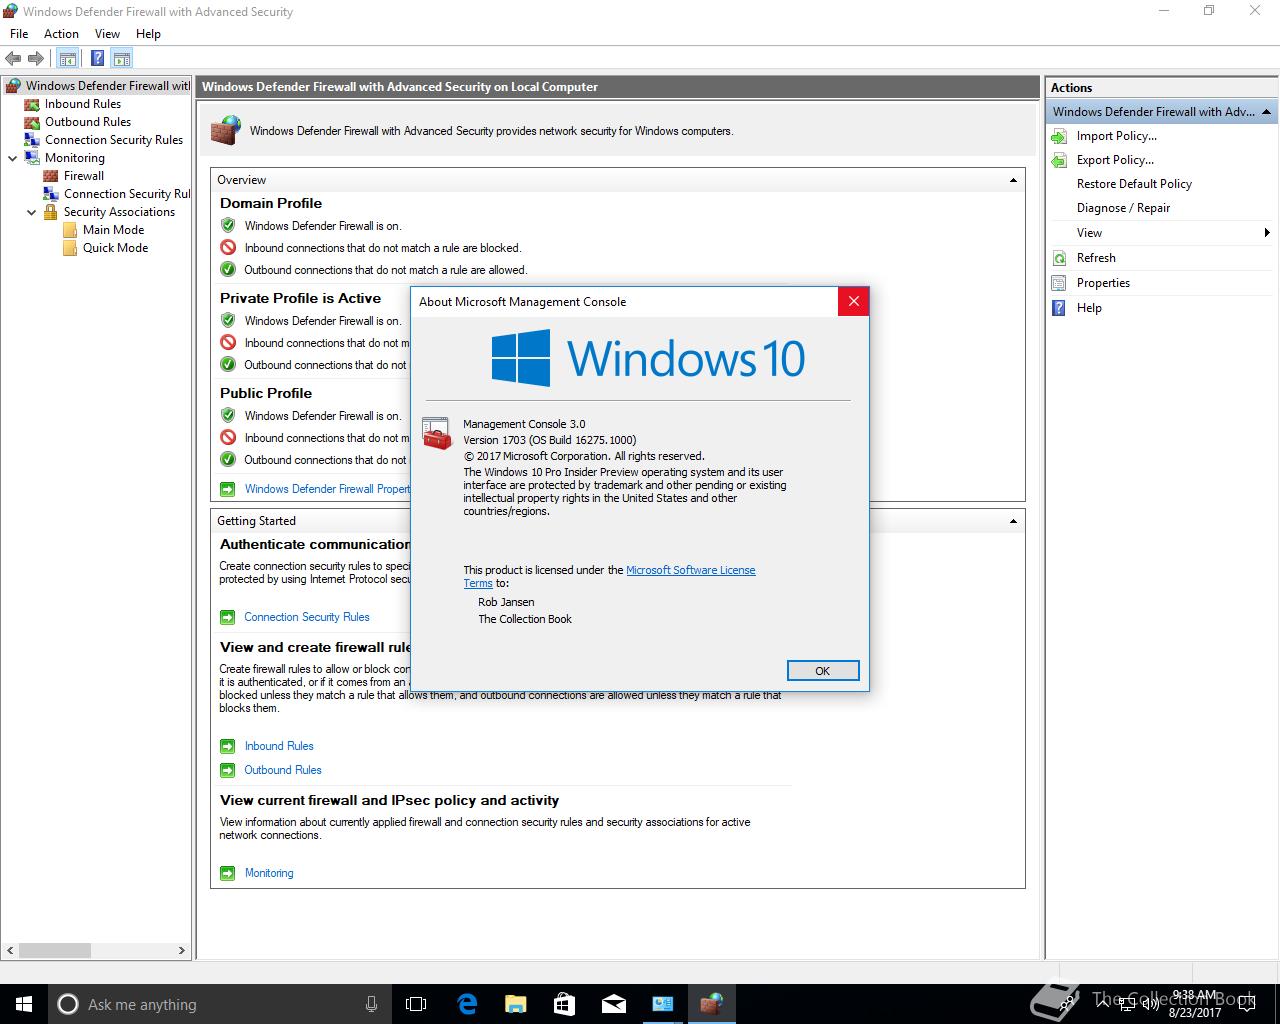
Task: Open the Help menu in menu bar
Action: click(148, 34)
